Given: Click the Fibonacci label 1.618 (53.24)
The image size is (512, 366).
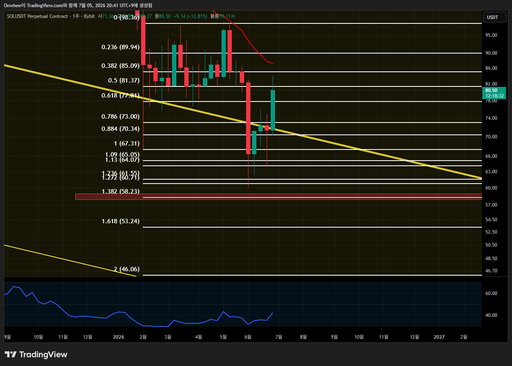Looking at the screenshot, I should pos(121,221).
